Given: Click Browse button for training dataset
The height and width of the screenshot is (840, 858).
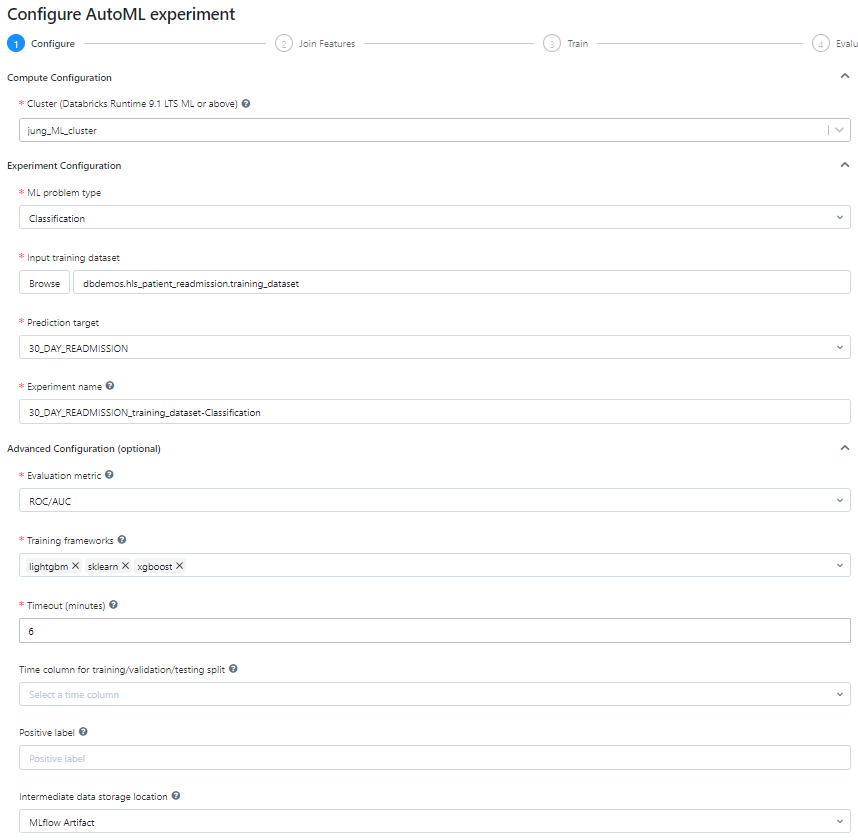Looking at the screenshot, I should pos(44,282).
